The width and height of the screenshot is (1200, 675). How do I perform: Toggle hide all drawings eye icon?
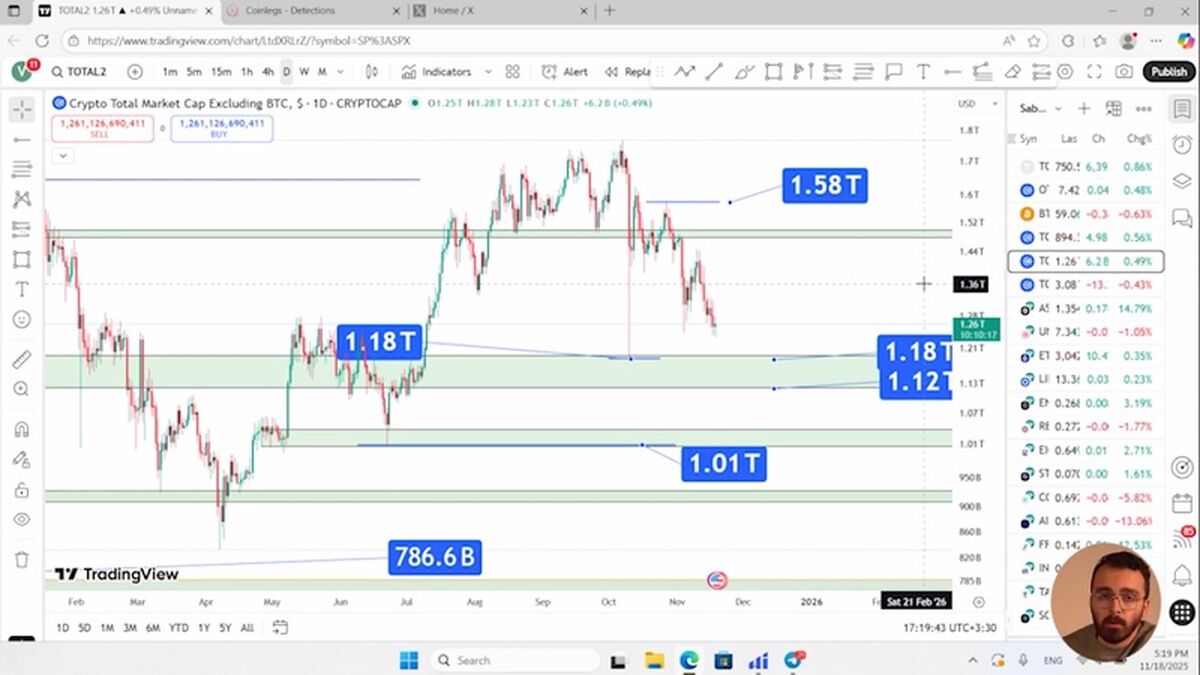click(21, 519)
